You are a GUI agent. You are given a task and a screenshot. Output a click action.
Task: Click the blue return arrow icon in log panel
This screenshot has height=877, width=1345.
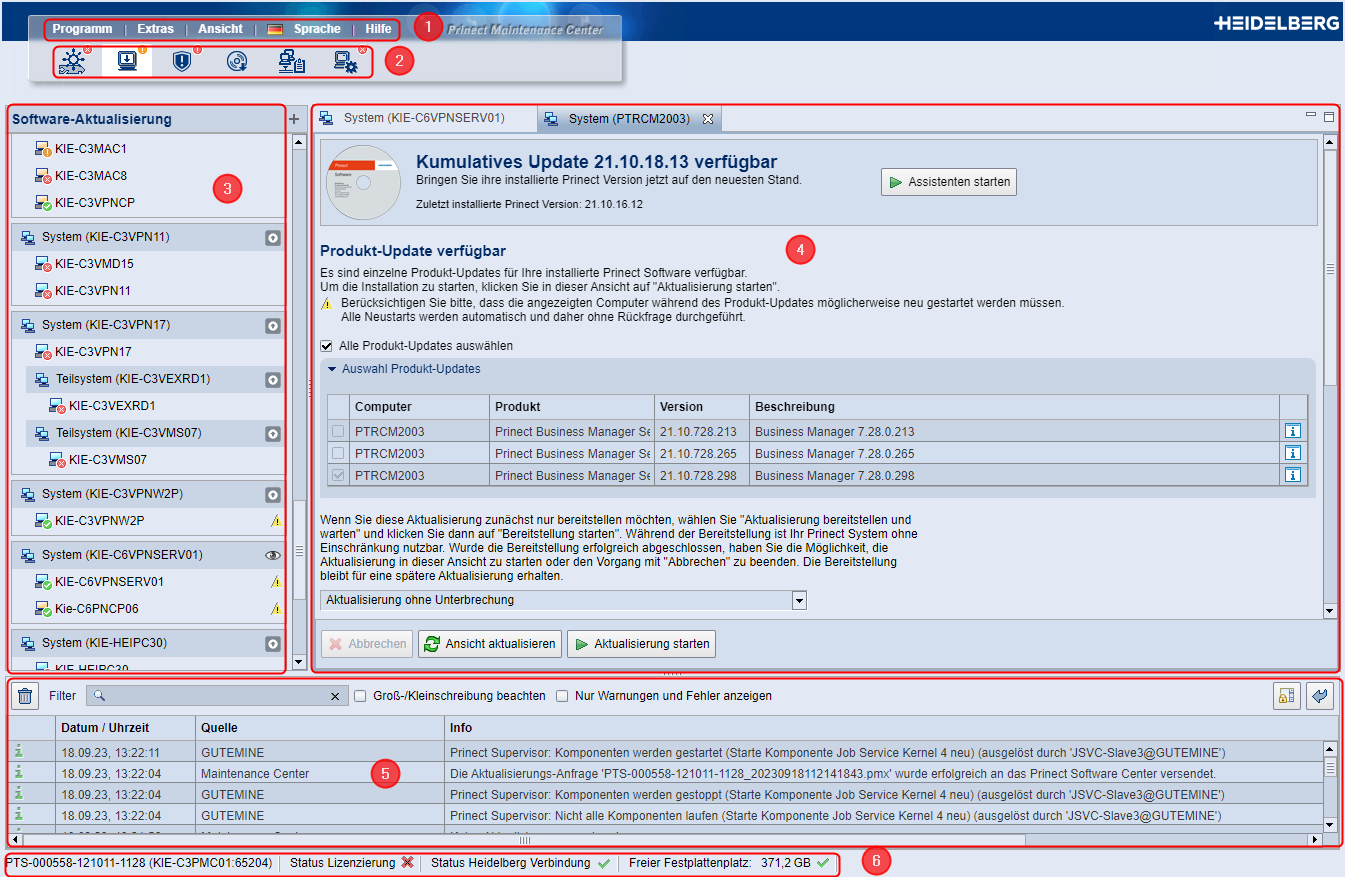pos(1320,696)
